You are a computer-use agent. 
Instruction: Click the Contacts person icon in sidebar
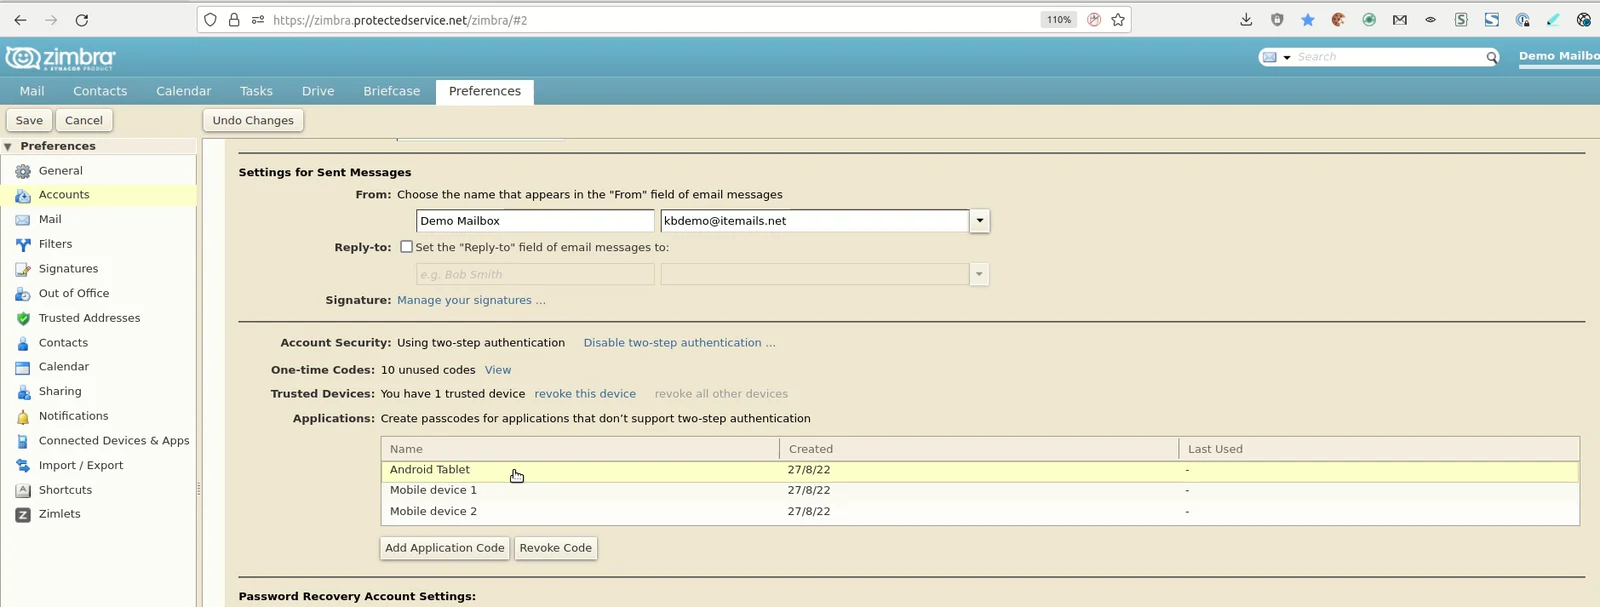click(23, 343)
